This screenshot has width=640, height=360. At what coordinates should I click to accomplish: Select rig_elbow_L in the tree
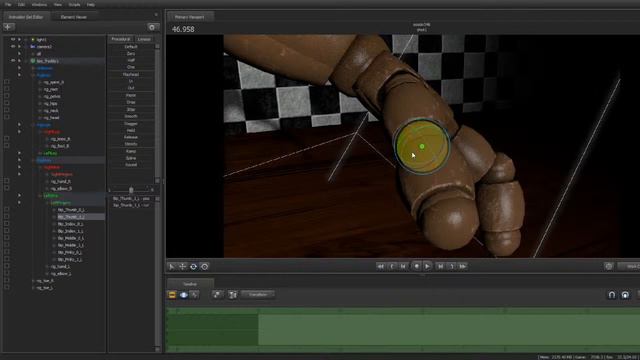coord(61,273)
